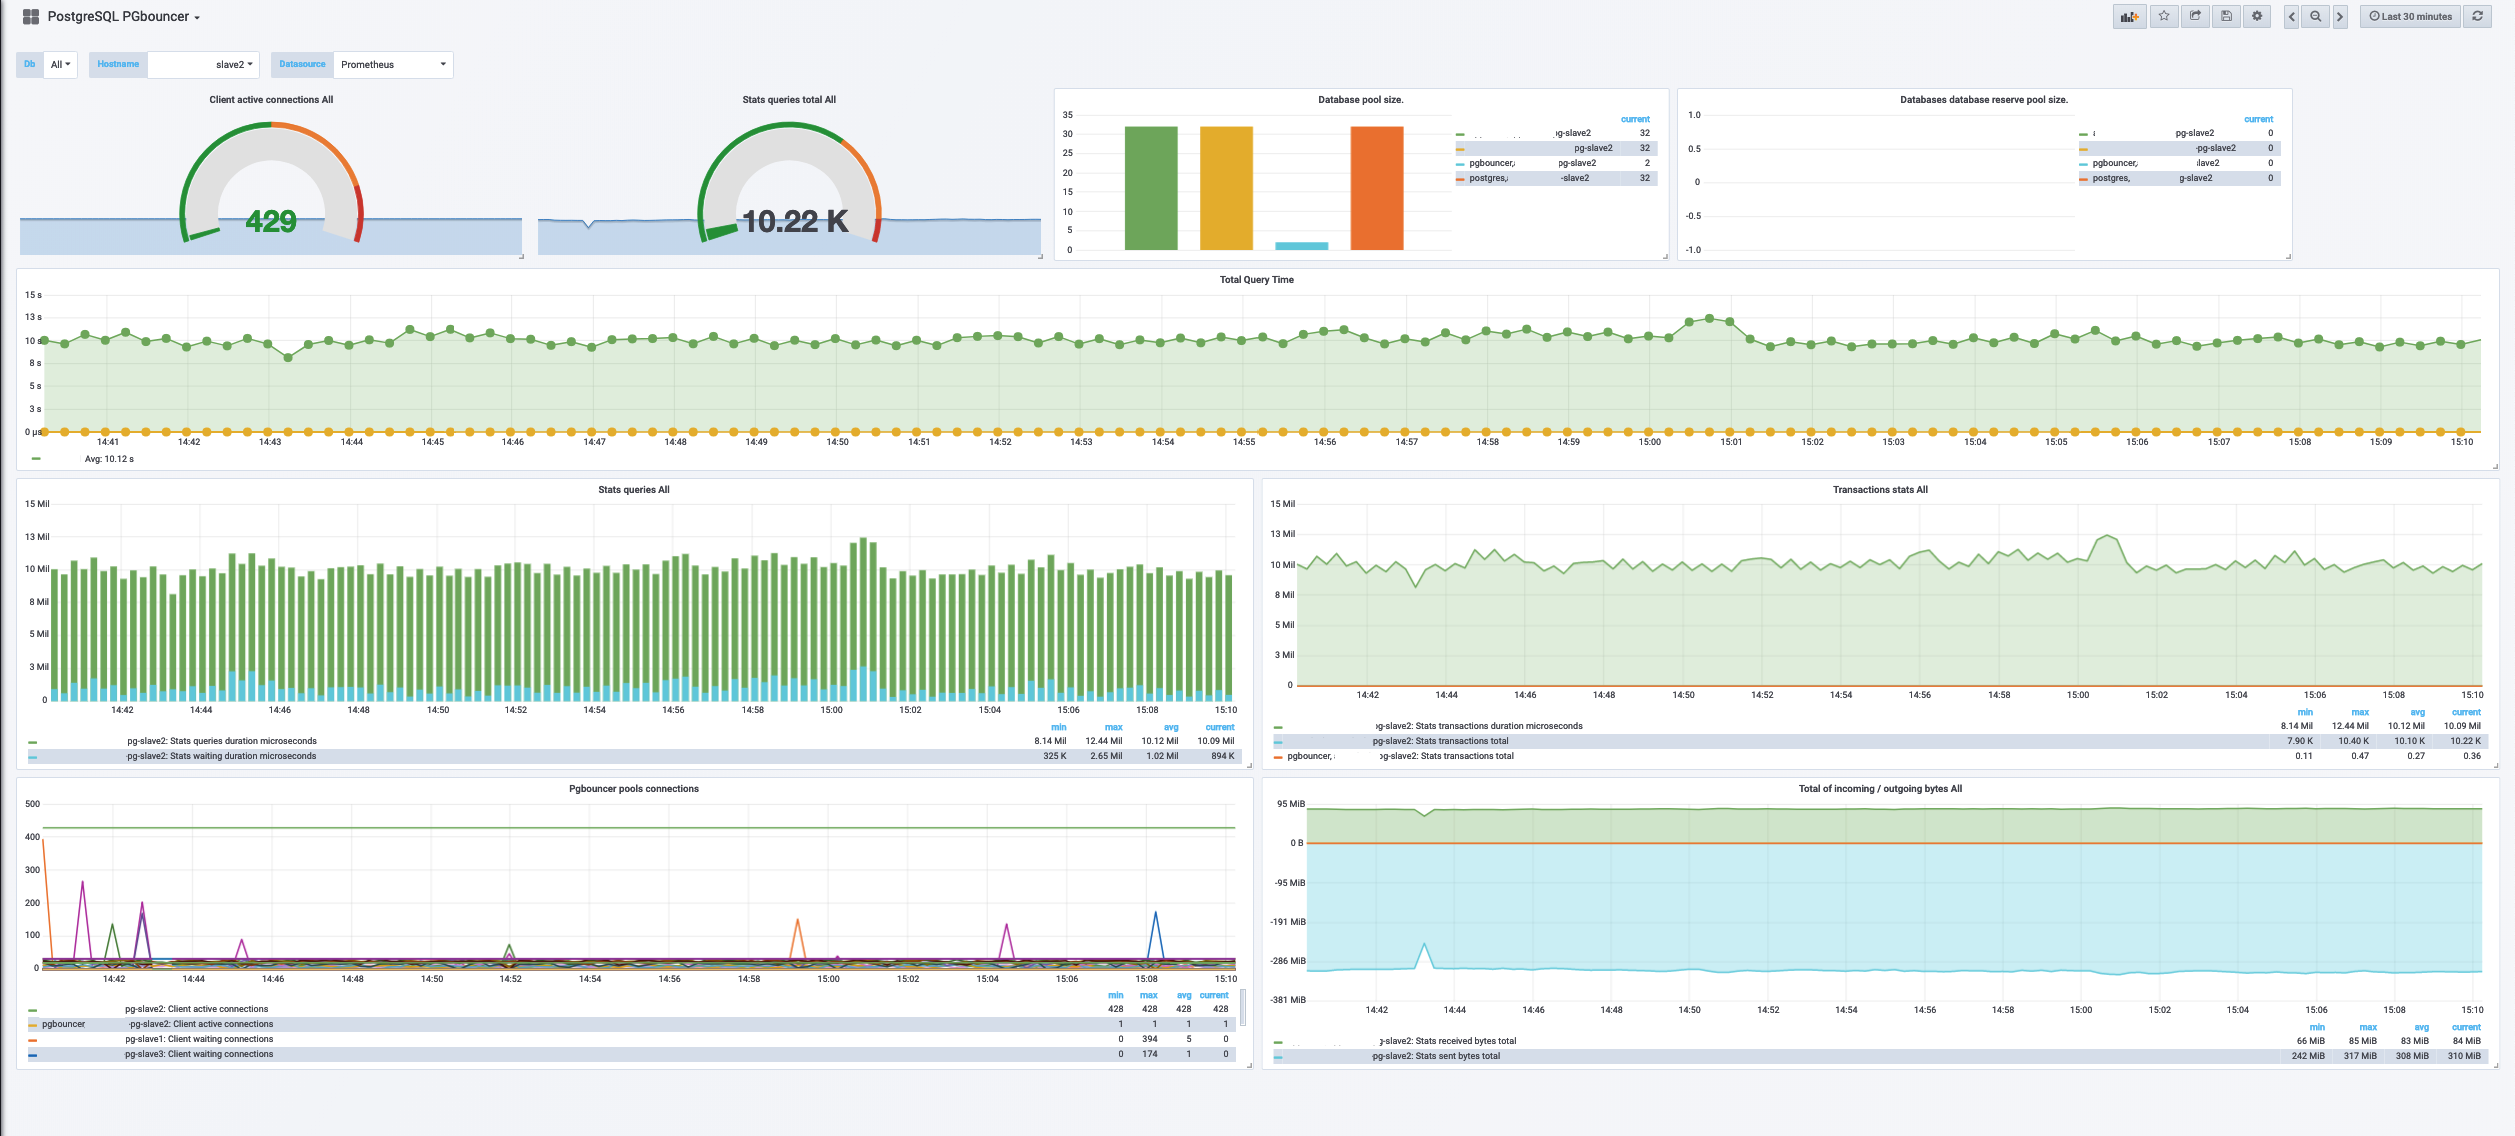
Task: Open Last 30 minutes time picker
Action: click(2410, 16)
